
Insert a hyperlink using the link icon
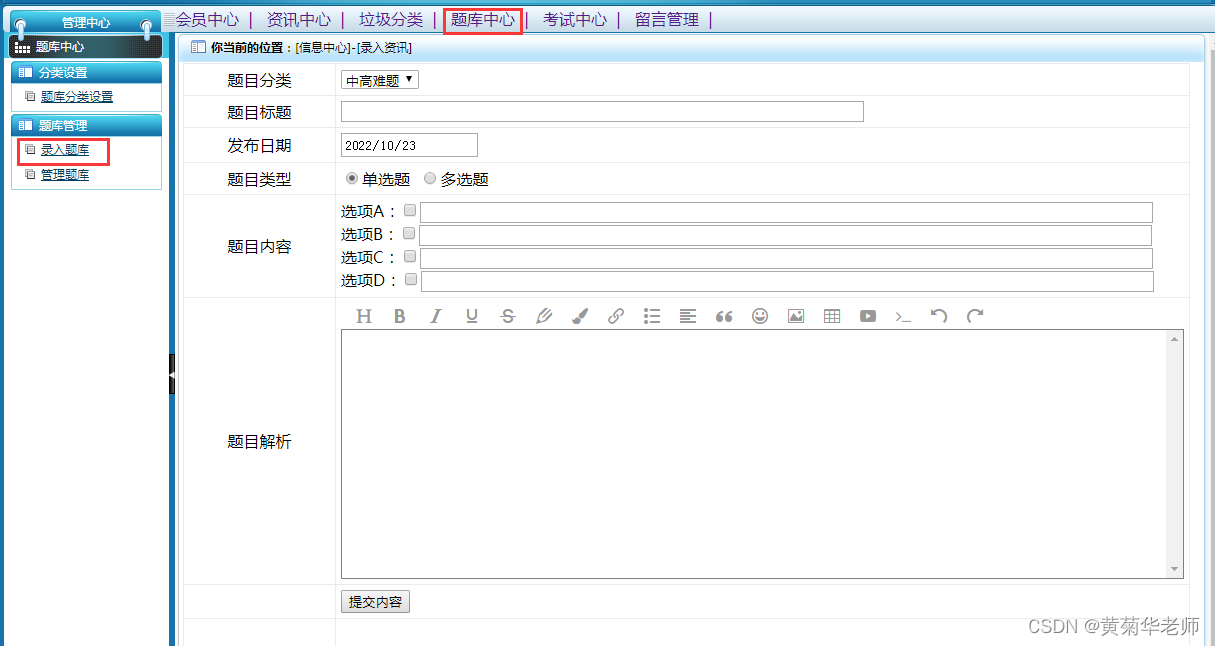click(615, 316)
